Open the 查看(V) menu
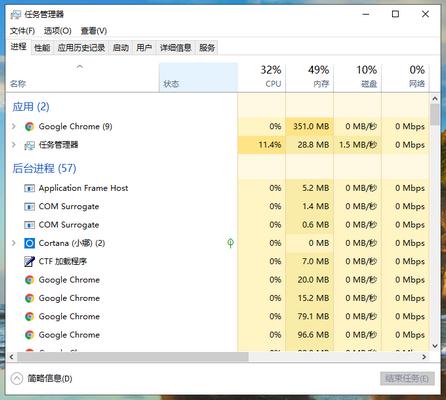The image size is (446, 400). coord(94,31)
